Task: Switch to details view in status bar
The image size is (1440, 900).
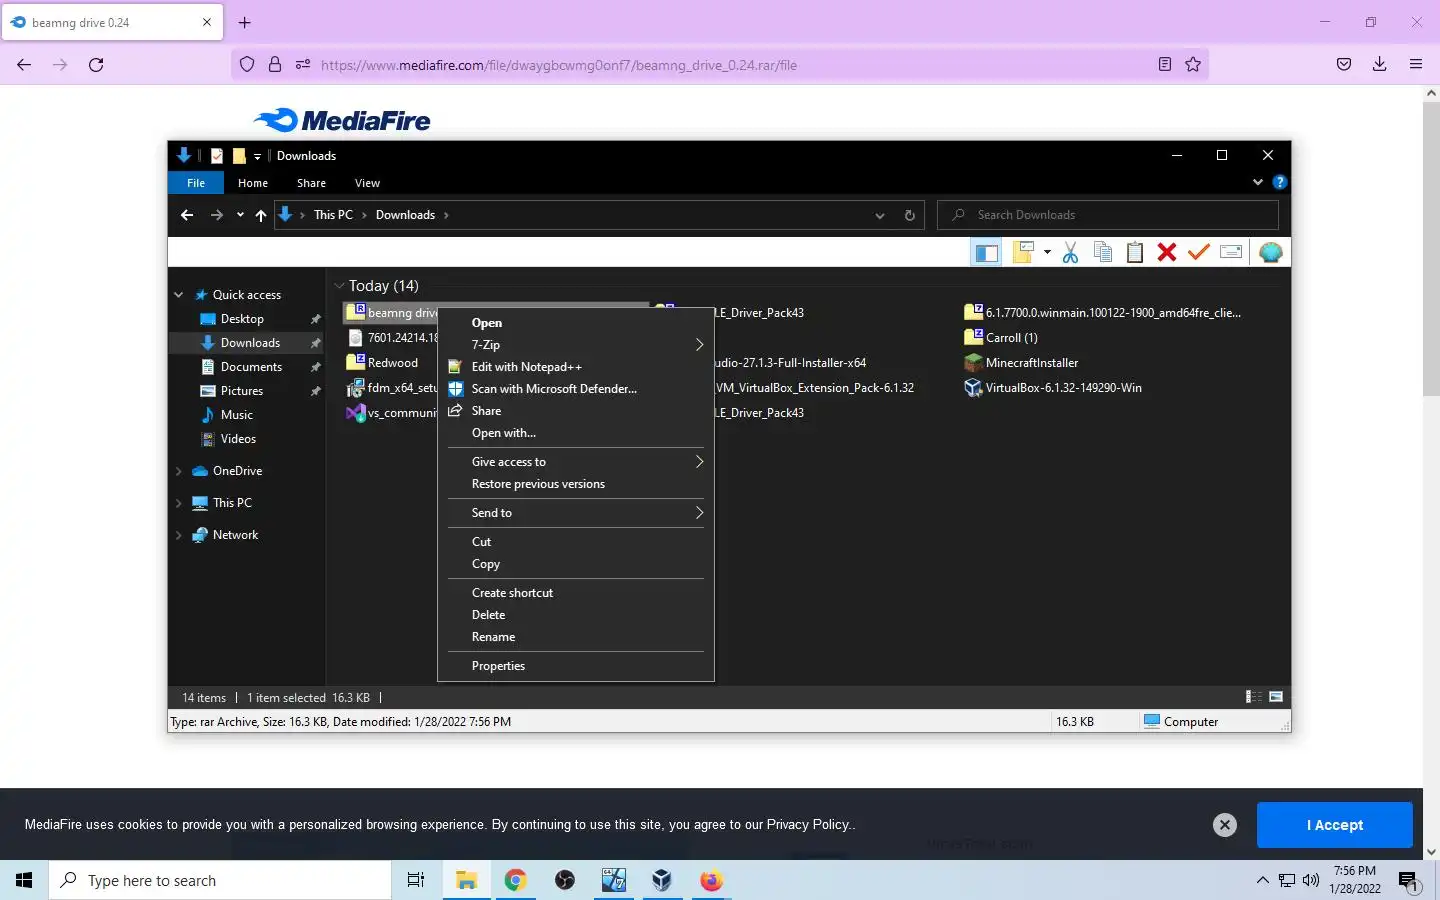Action: pos(1253,697)
